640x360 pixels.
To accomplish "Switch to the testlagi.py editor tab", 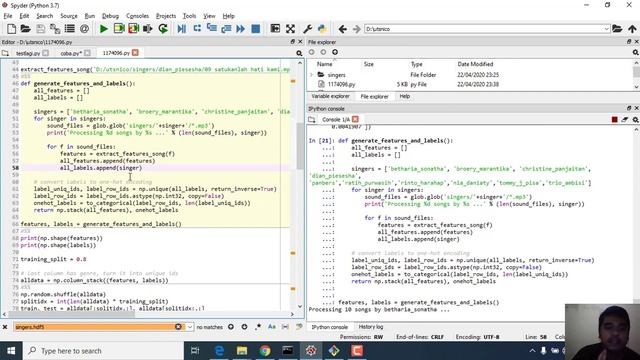I will click(28, 53).
